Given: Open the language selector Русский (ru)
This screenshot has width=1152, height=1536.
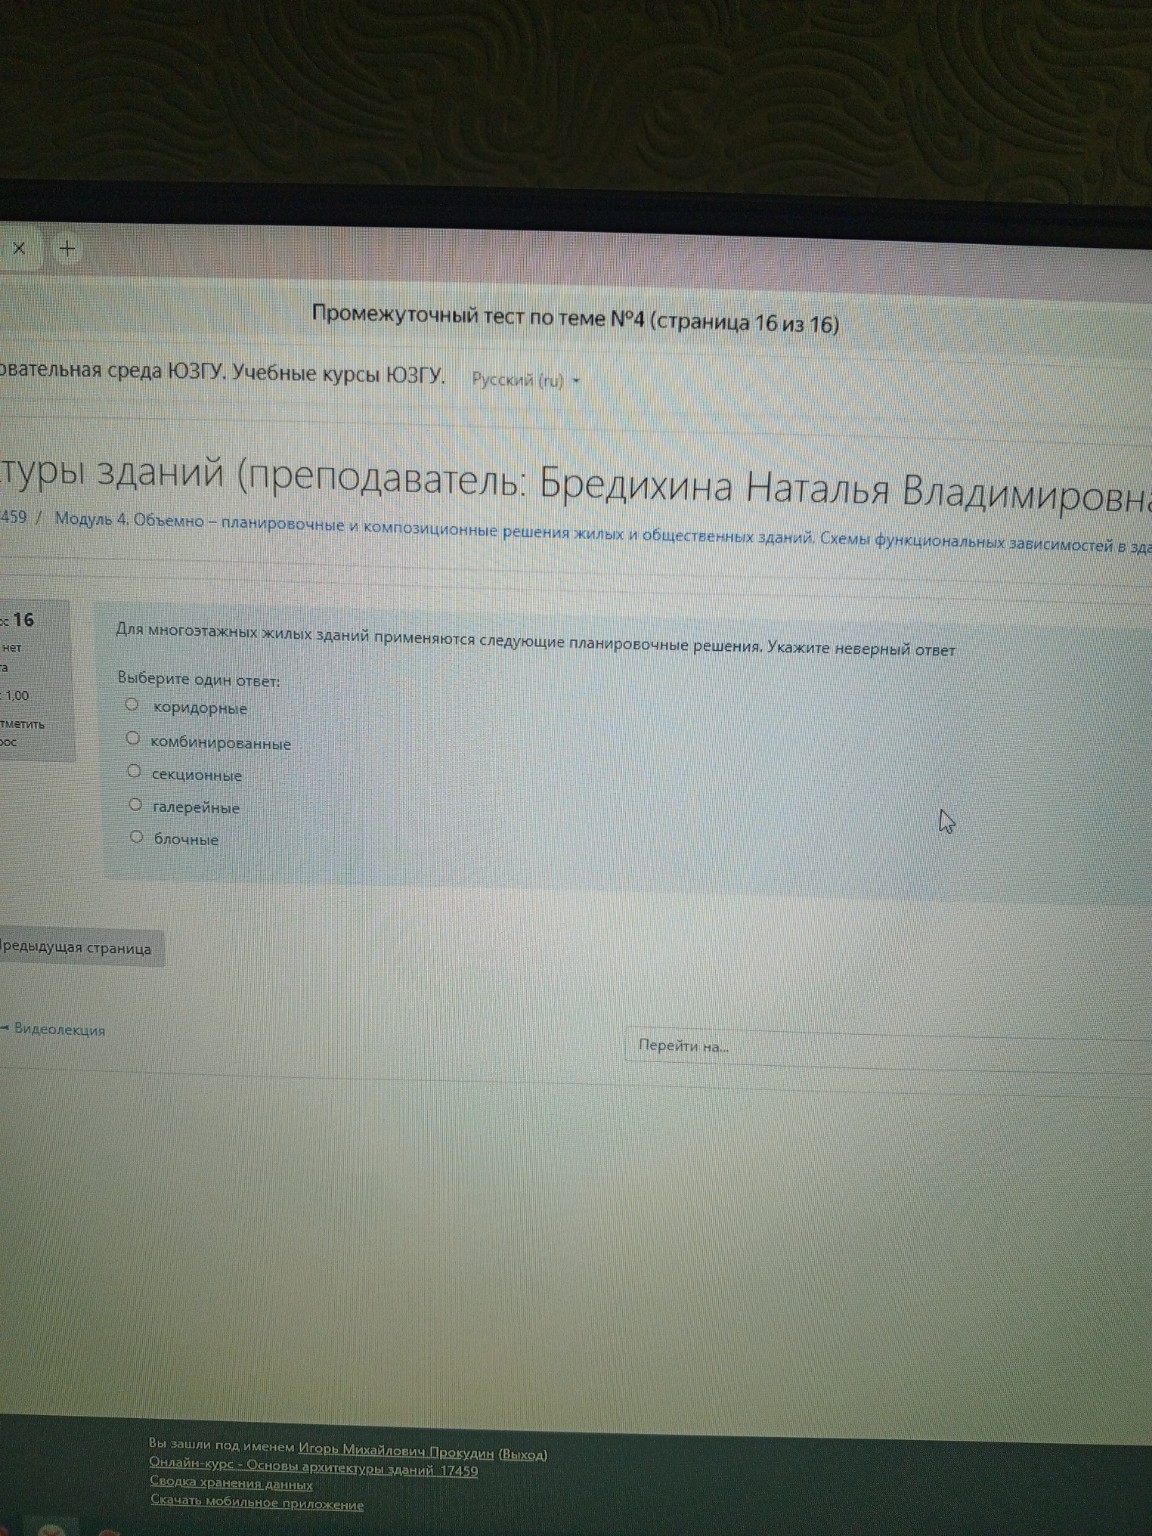Looking at the screenshot, I should (x=519, y=381).
